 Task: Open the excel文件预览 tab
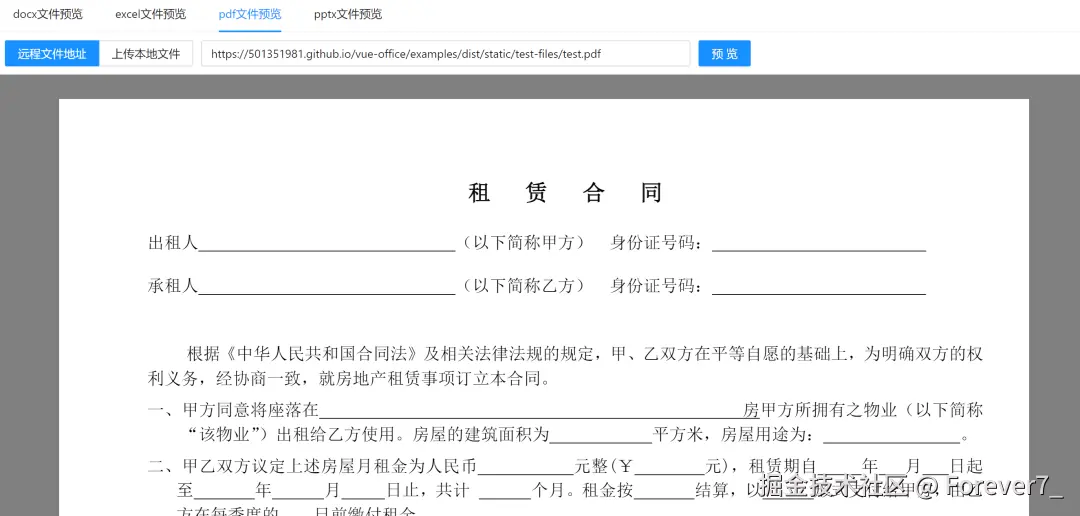click(150, 14)
